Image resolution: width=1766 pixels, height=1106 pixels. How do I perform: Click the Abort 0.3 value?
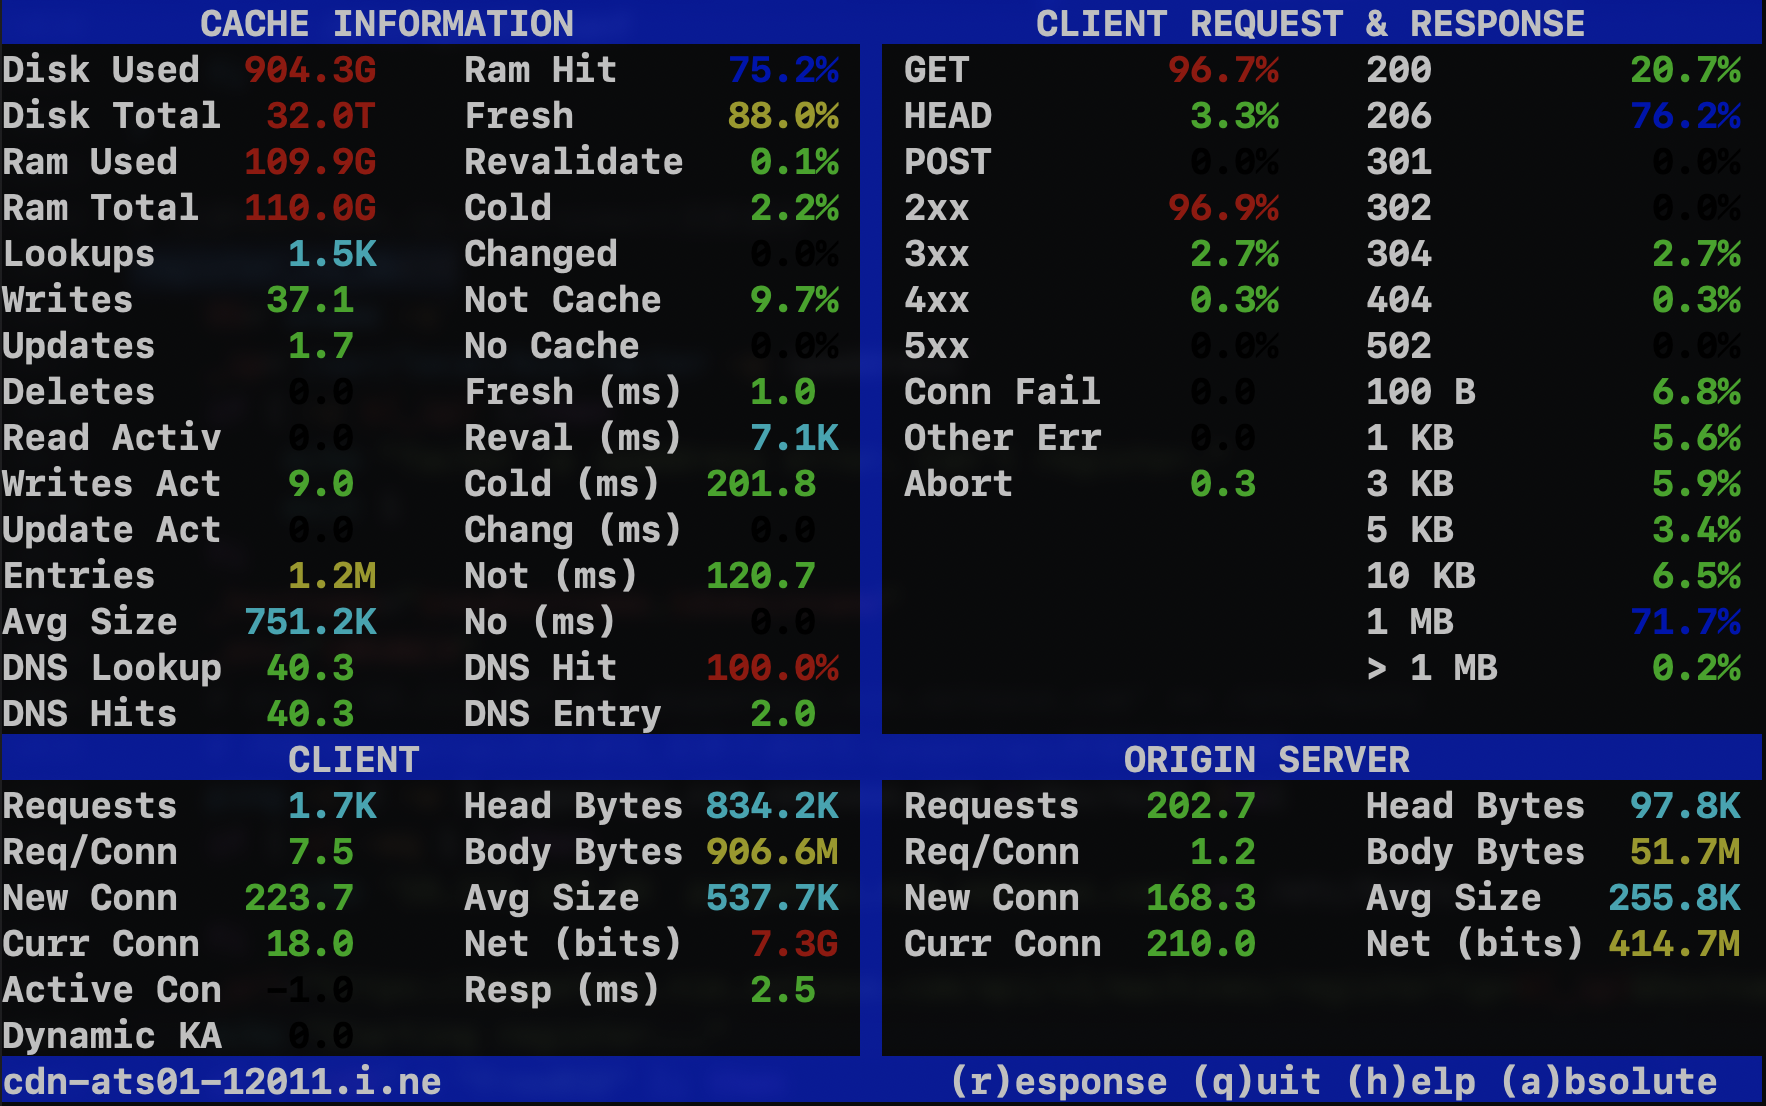[x=1222, y=483]
